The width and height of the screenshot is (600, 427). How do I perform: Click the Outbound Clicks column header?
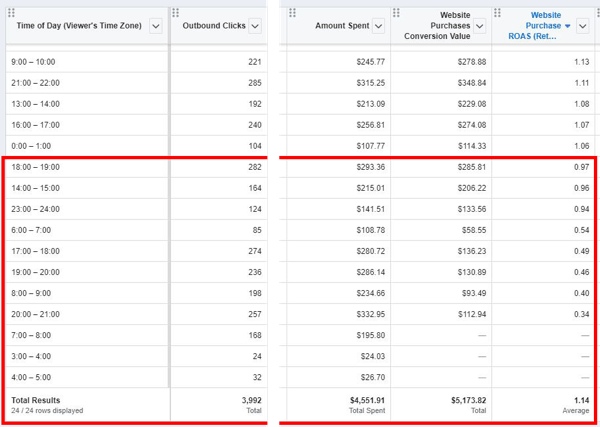click(x=214, y=26)
